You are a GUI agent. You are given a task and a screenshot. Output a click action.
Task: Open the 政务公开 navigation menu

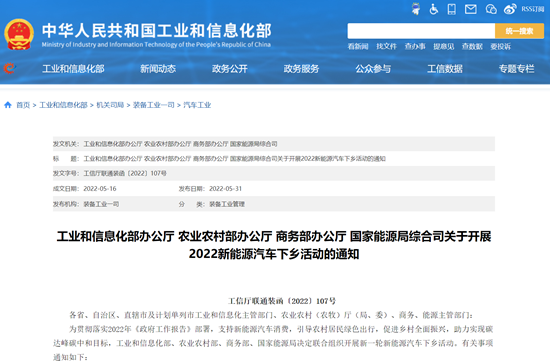230,69
